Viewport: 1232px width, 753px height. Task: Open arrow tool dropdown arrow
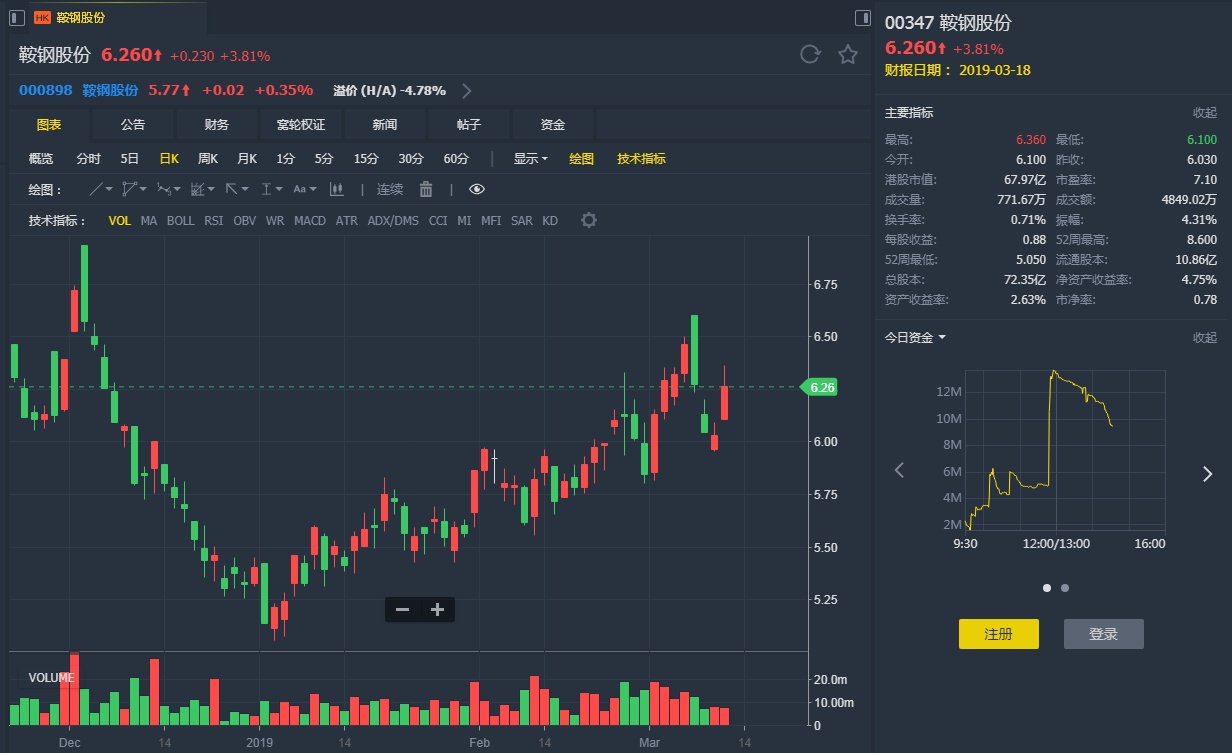point(246,189)
